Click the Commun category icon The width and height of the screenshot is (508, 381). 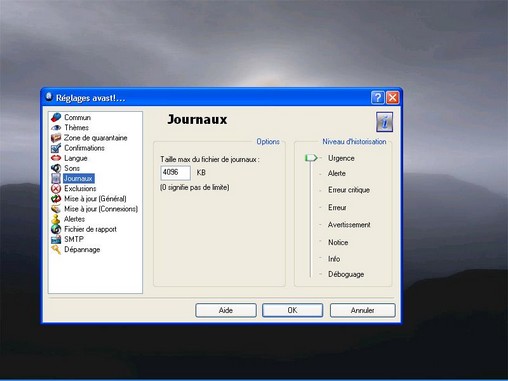[56, 117]
